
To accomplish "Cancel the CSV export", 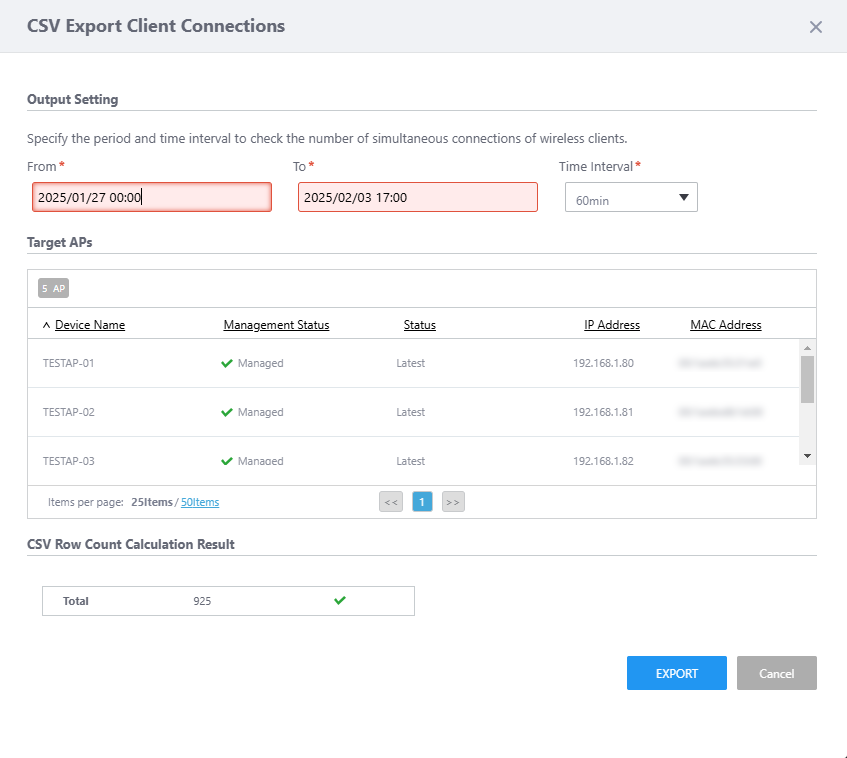I will tap(776, 673).
